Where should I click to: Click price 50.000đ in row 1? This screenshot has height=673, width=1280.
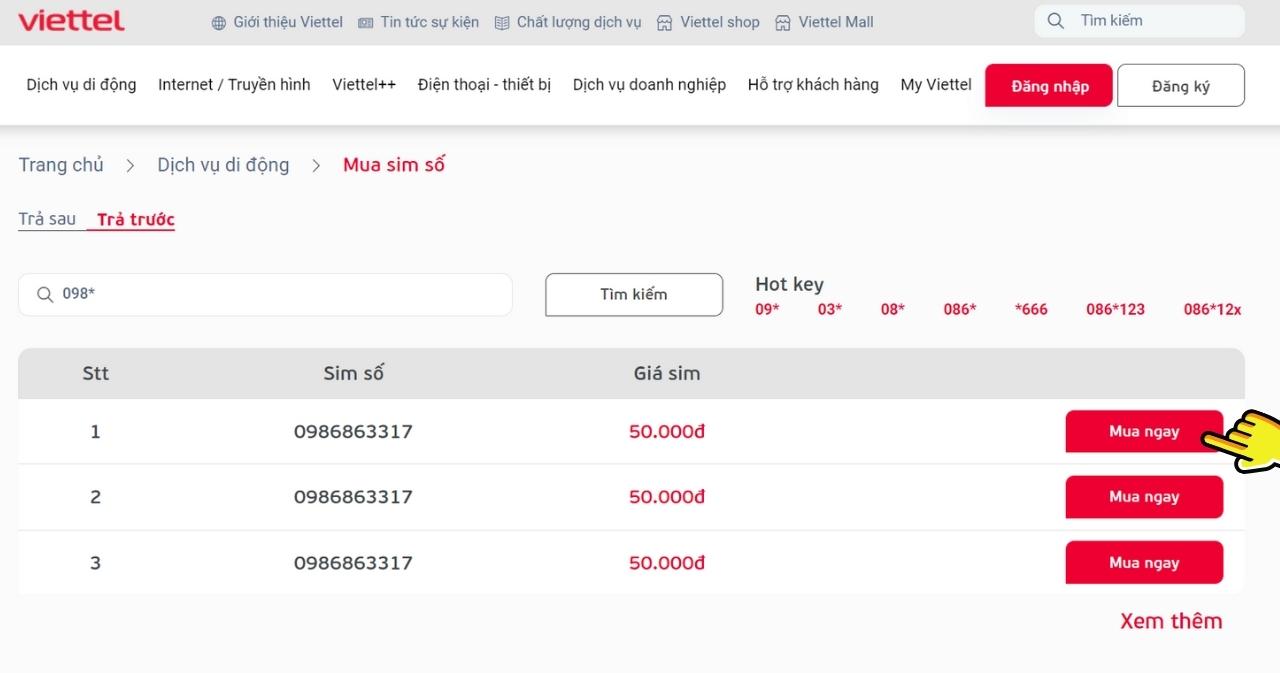click(667, 432)
